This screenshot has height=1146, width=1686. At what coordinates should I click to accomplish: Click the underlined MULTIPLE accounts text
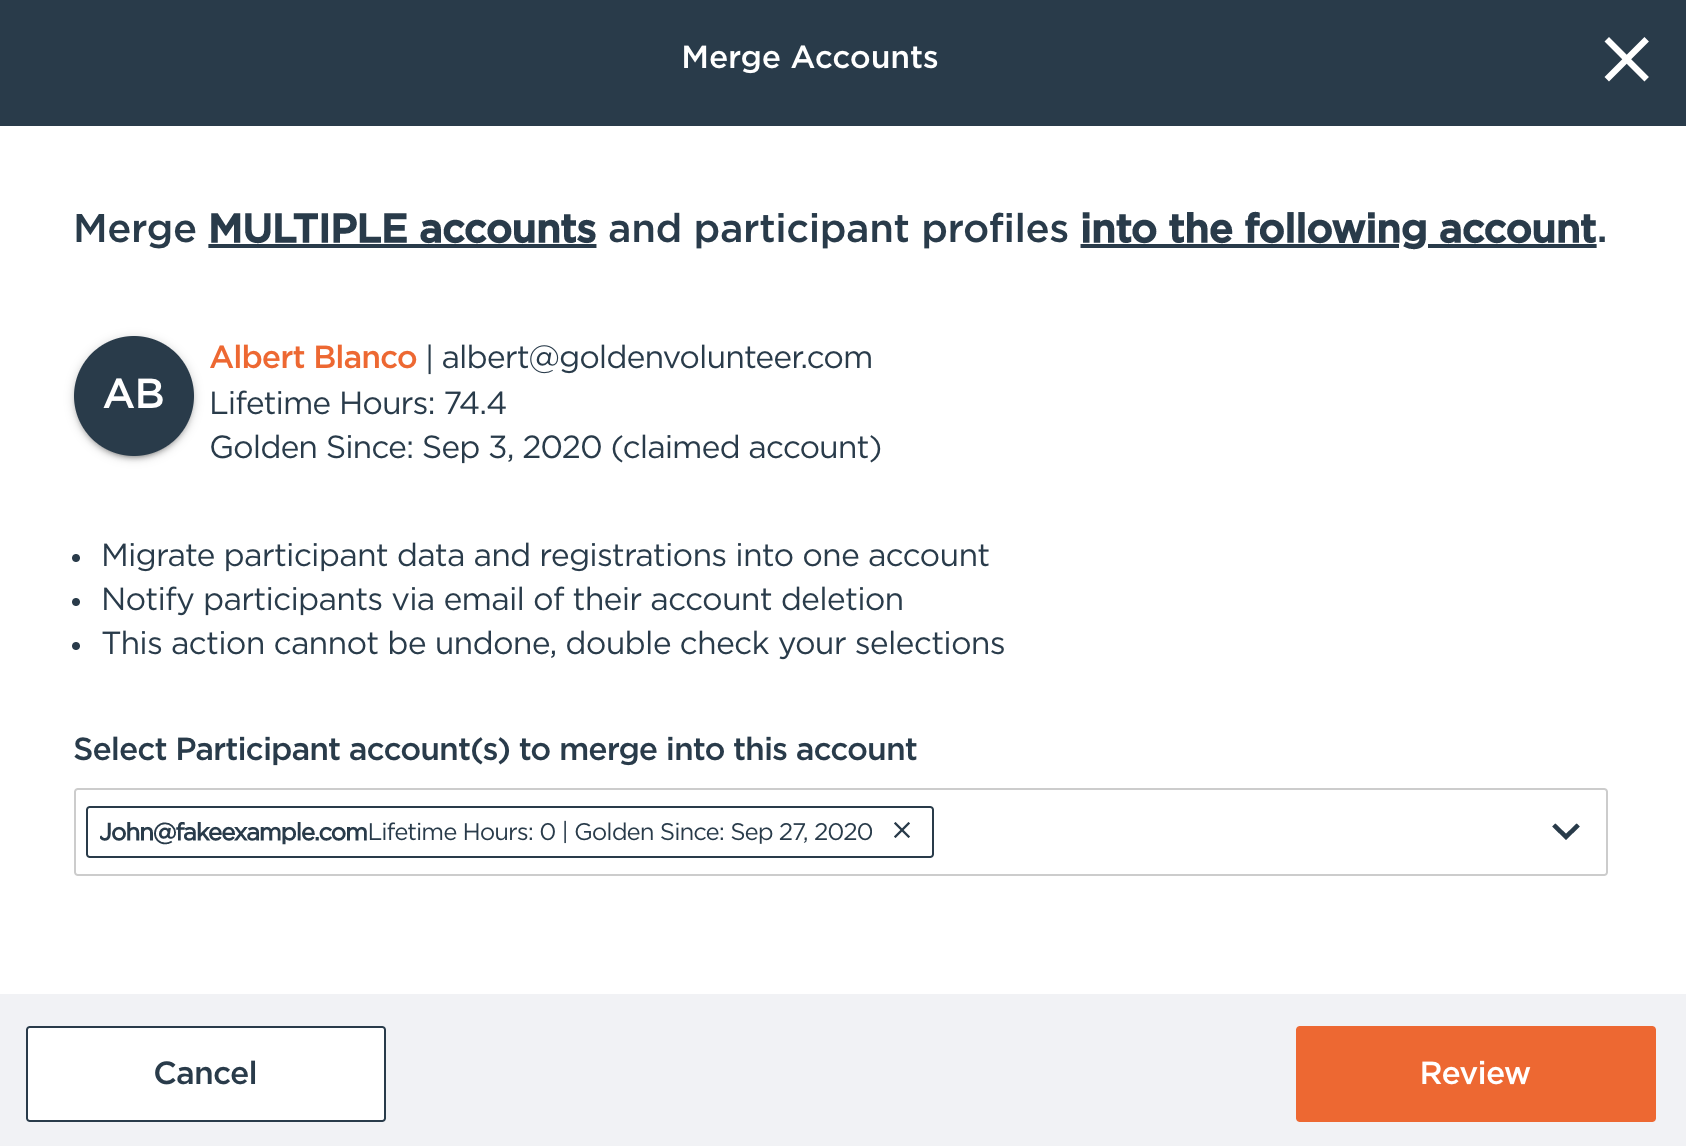[402, 229]
